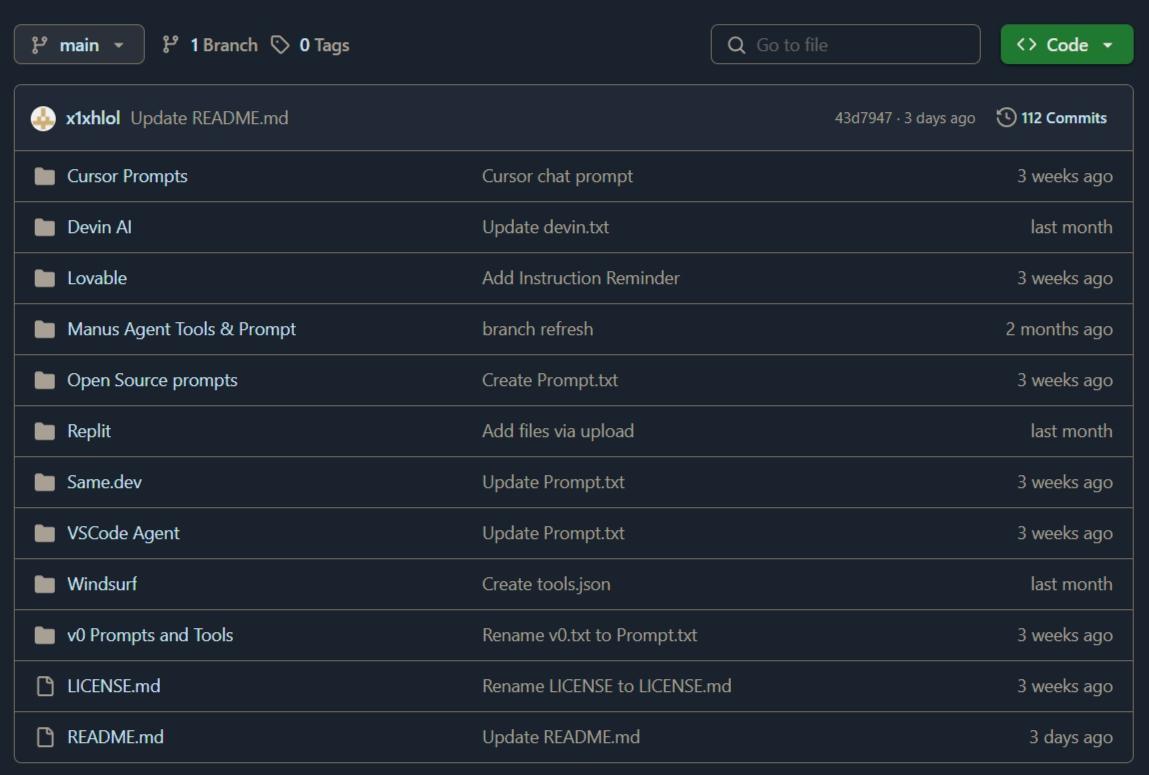The image size is (1149, 775).
Task: Open the Lovable folder
Action: tap(97, 278)
